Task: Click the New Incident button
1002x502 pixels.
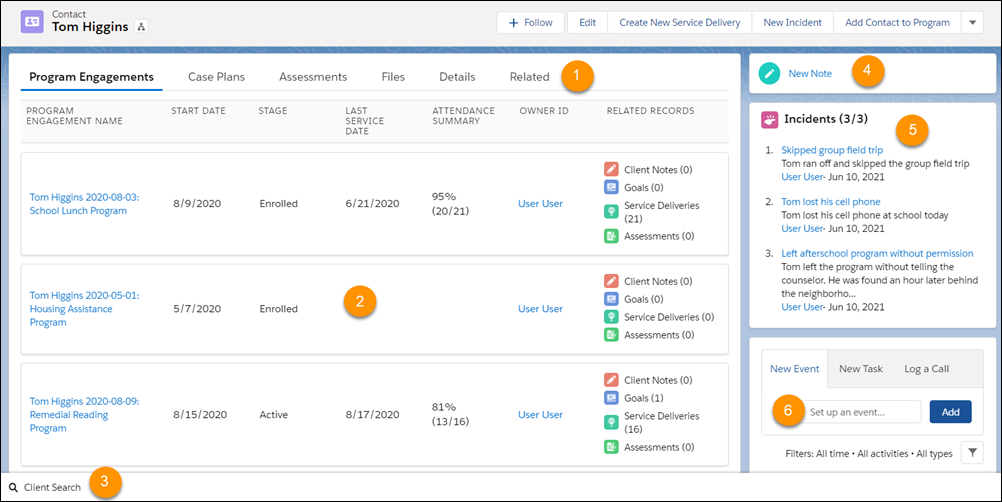Action: click(792, 22)
